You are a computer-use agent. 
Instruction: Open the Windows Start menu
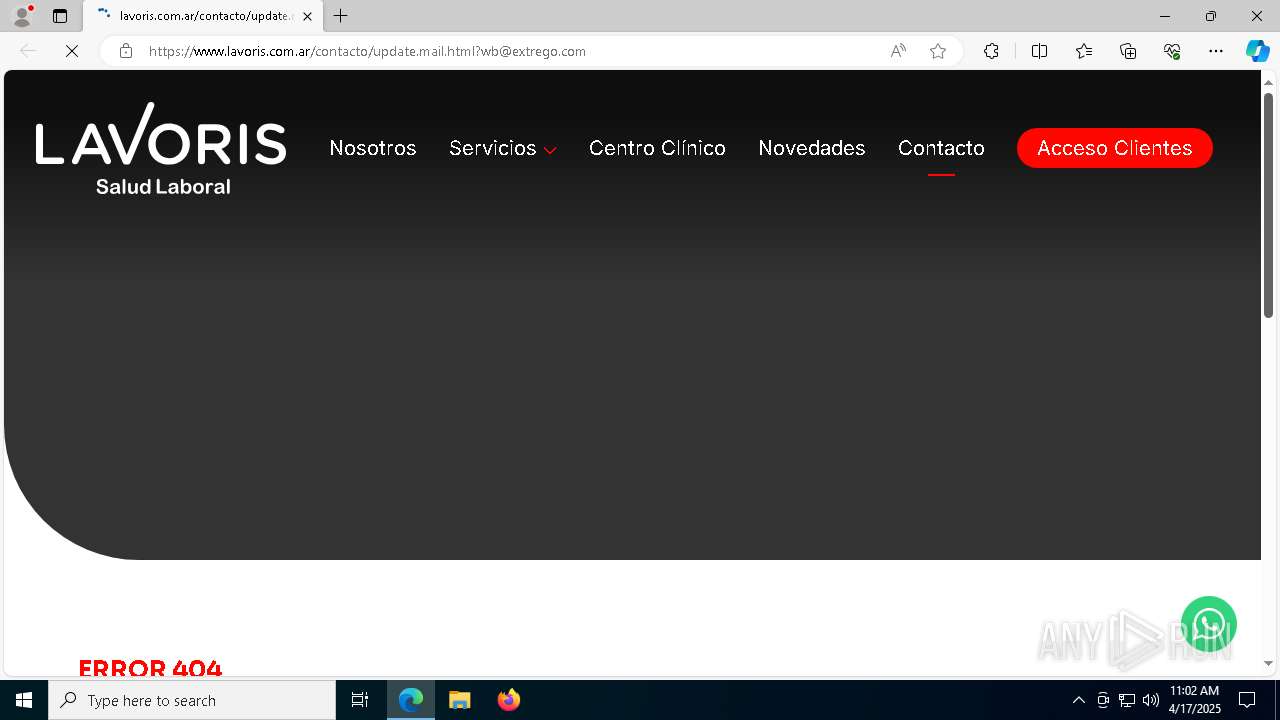(x=24, y=700)
